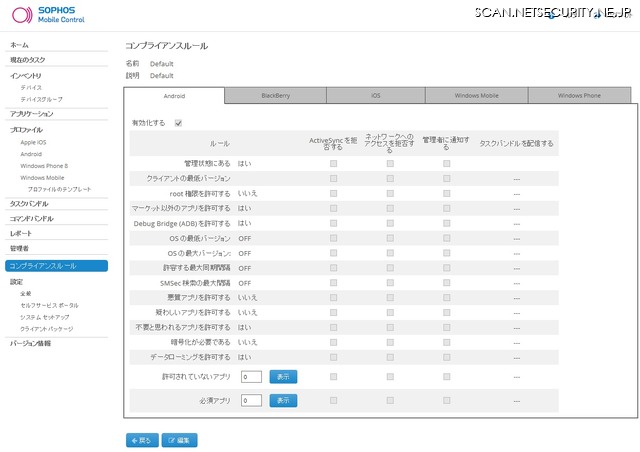Open the Windows Mobile tab
640x452 pixels.
[476, 95]
